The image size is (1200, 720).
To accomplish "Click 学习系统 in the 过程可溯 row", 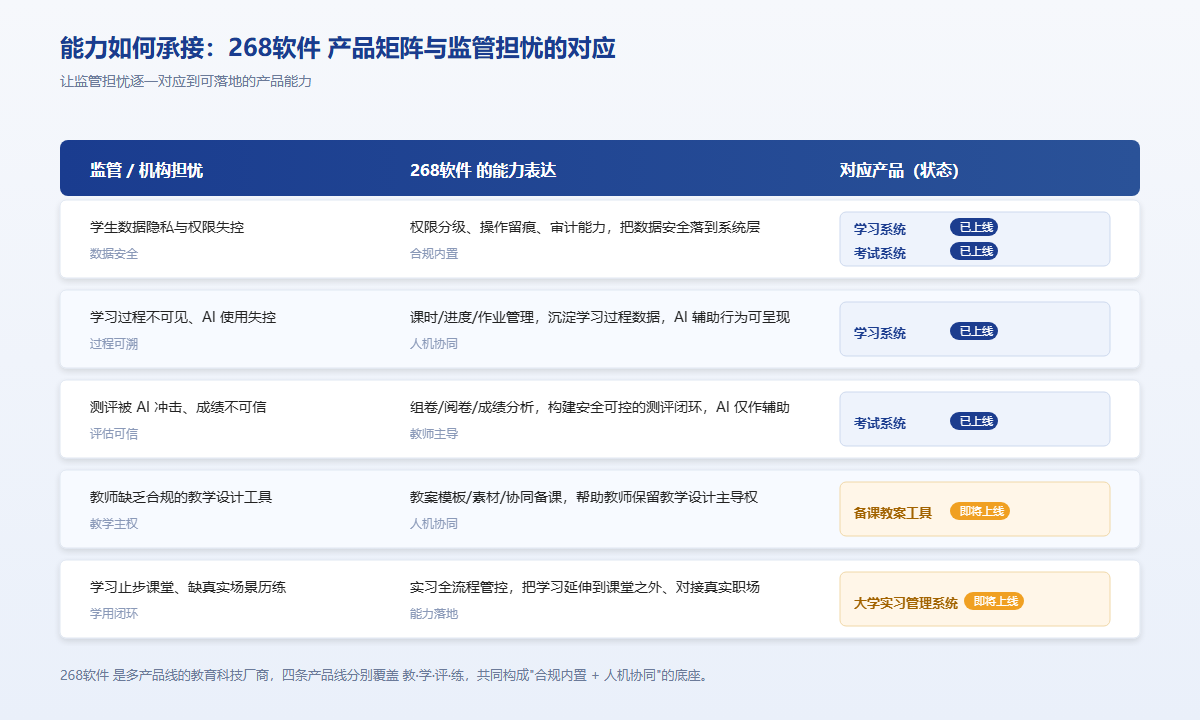I will [880, 333].
